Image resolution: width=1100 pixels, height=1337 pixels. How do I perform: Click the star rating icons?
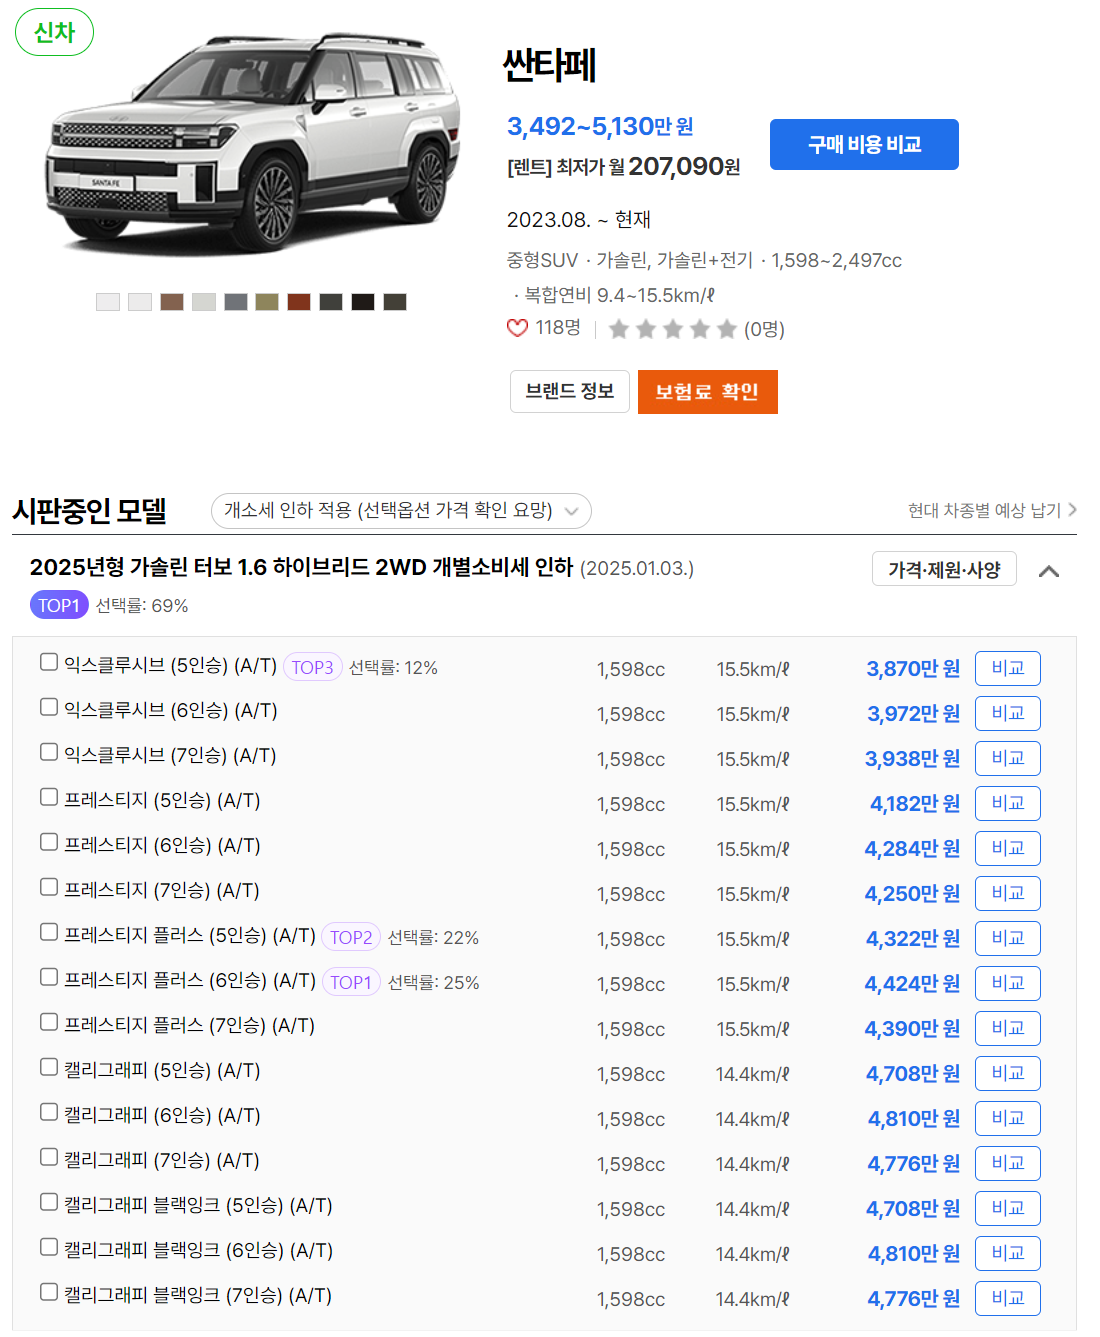pyautogui.click(x=672, y=329)
